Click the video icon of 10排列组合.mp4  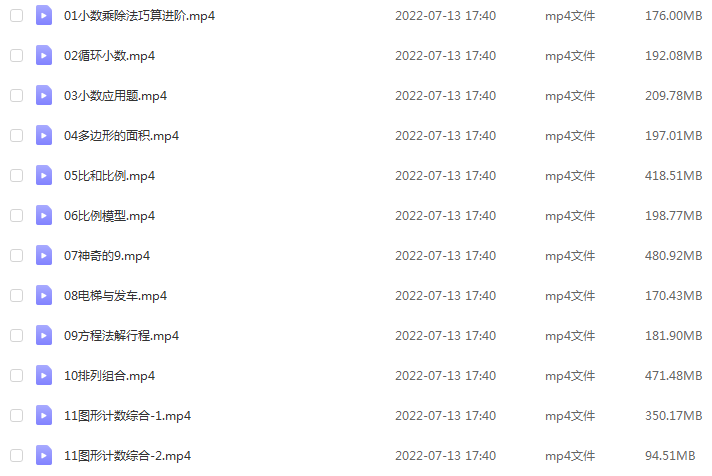[x=44, y=375]
